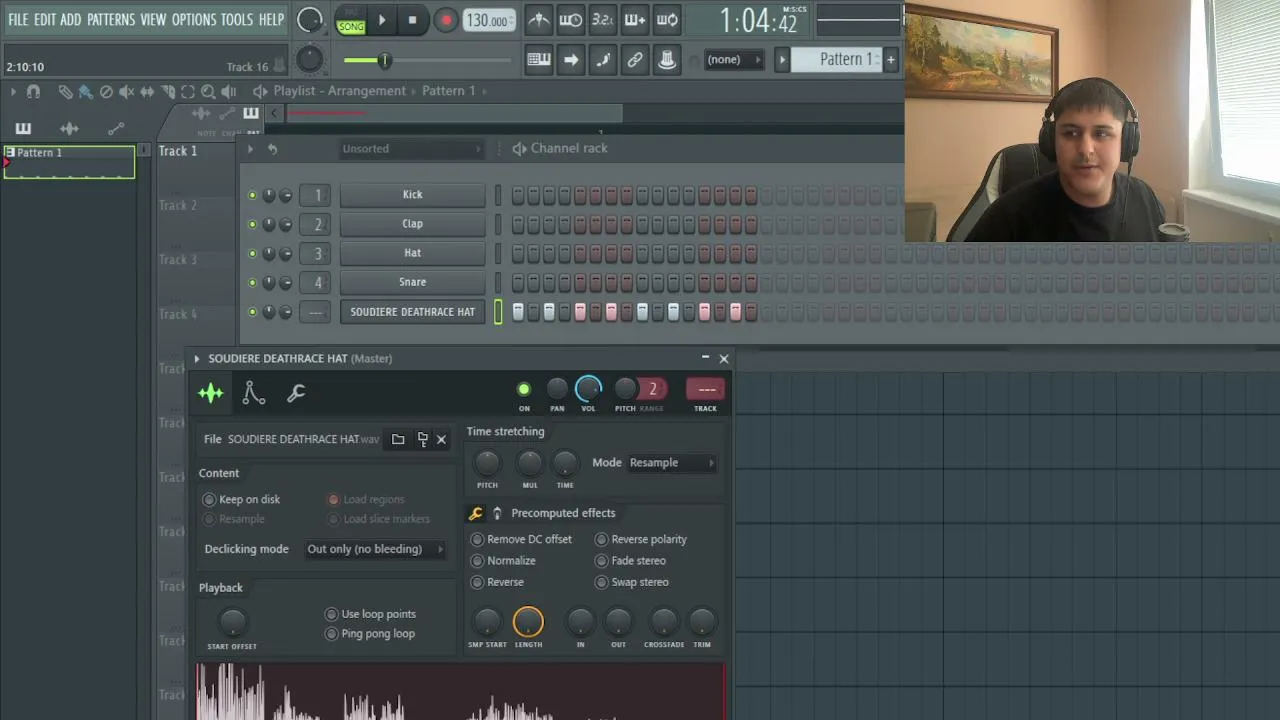1280x720 pixels.
Task: Mute the Kick channel with its green light
Action: click(252, 195)
